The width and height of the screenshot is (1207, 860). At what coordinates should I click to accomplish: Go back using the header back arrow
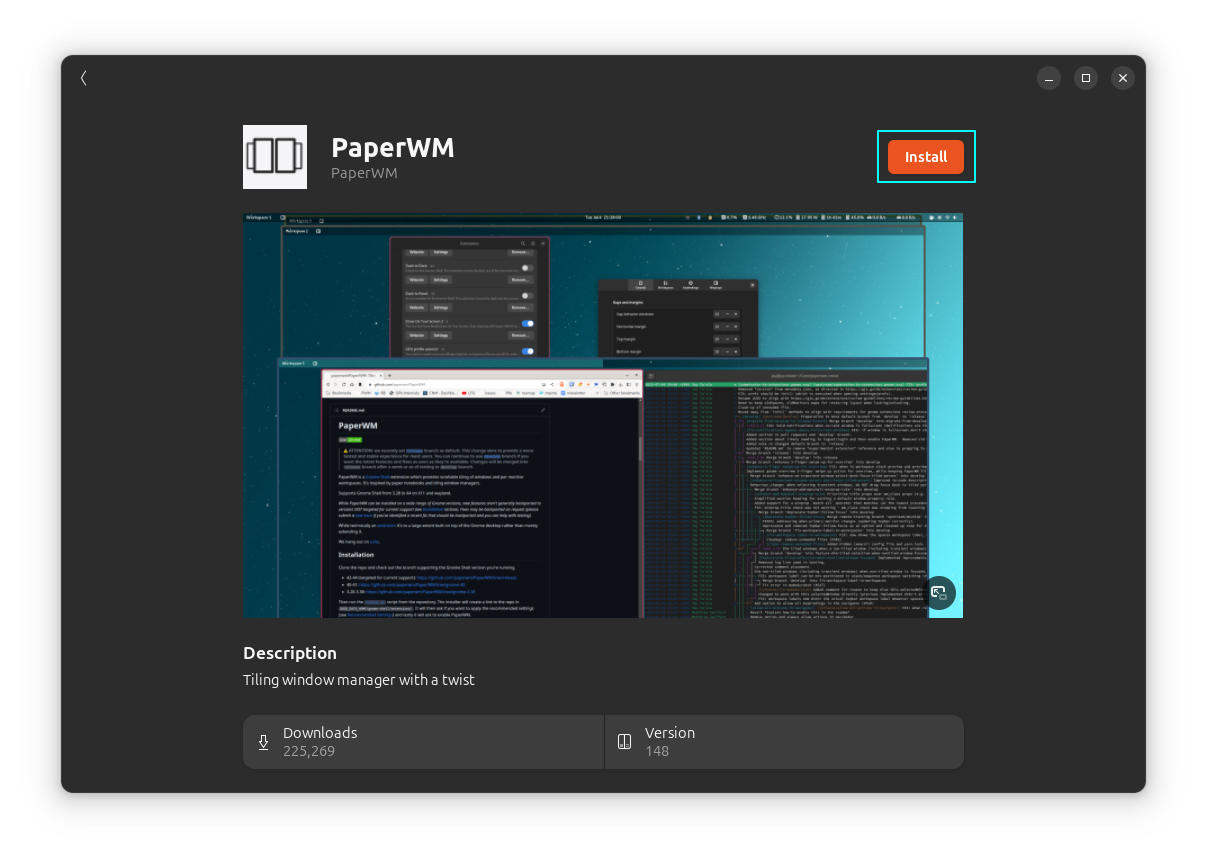pyautogui.click(x=84, y=78)
